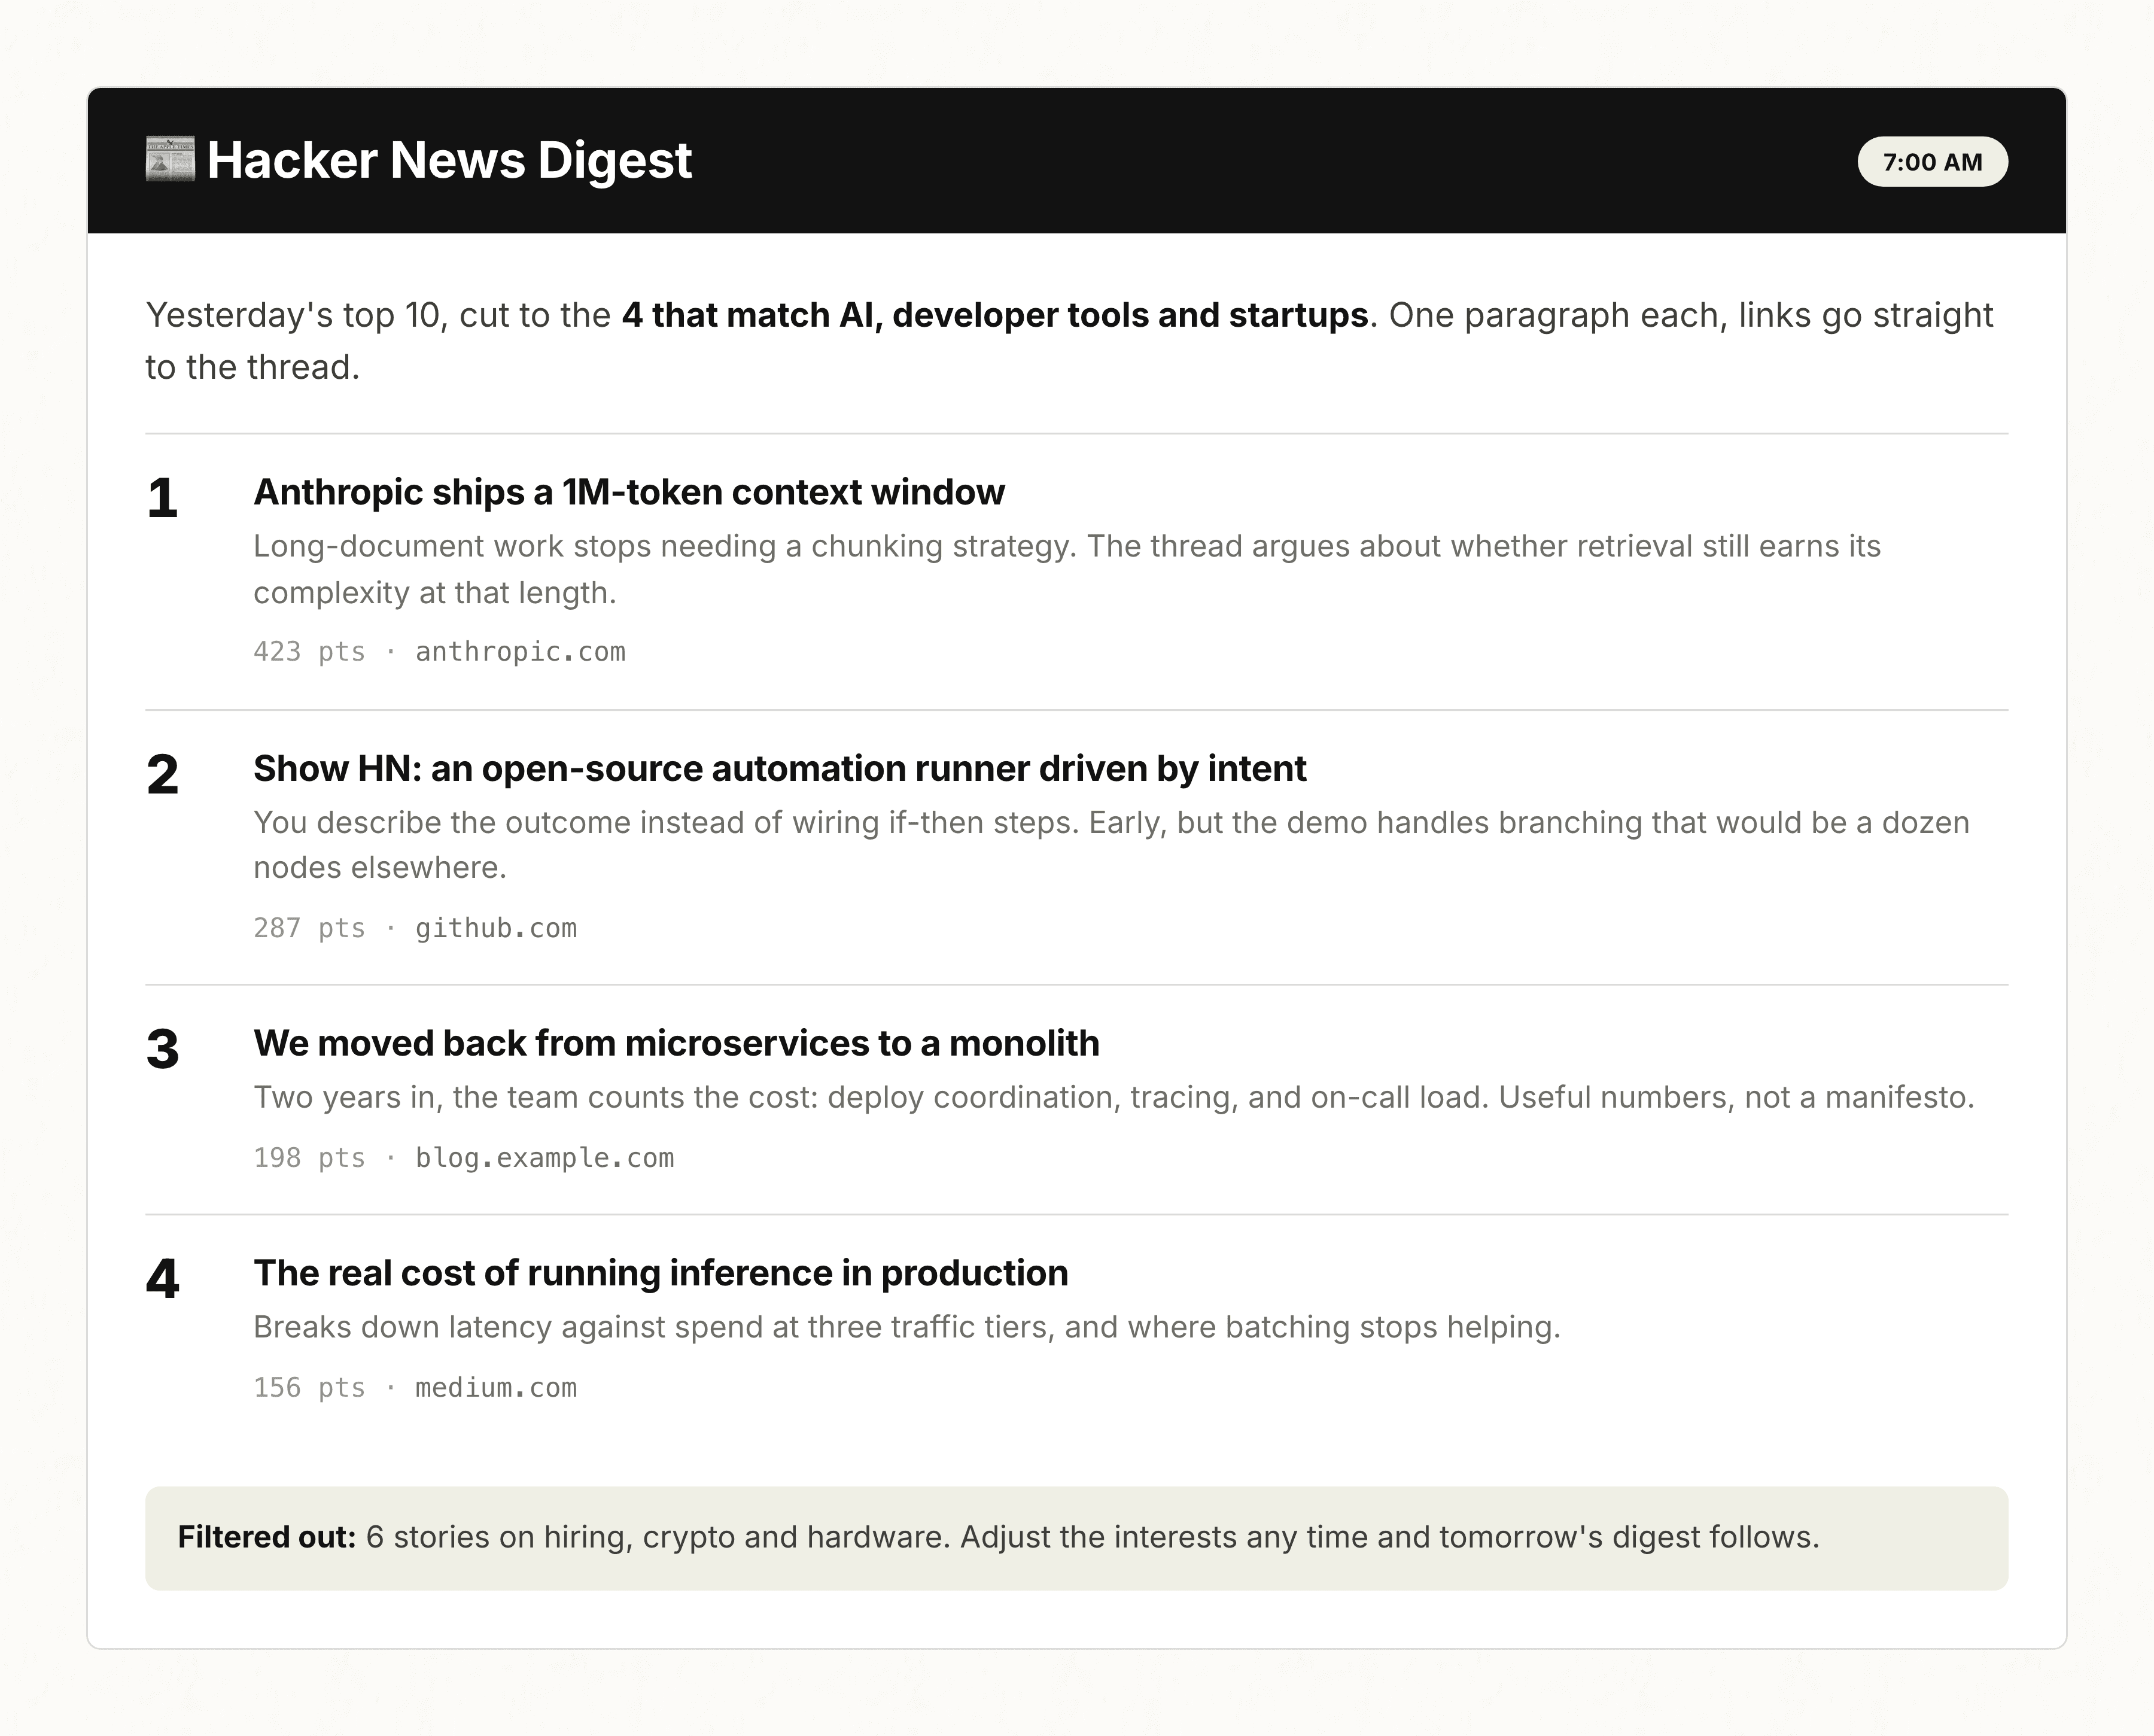Viewport: 2154px width, 1736px height.
Task: Click rank number 1 of the Anthropic story
Action: [162, 498]
